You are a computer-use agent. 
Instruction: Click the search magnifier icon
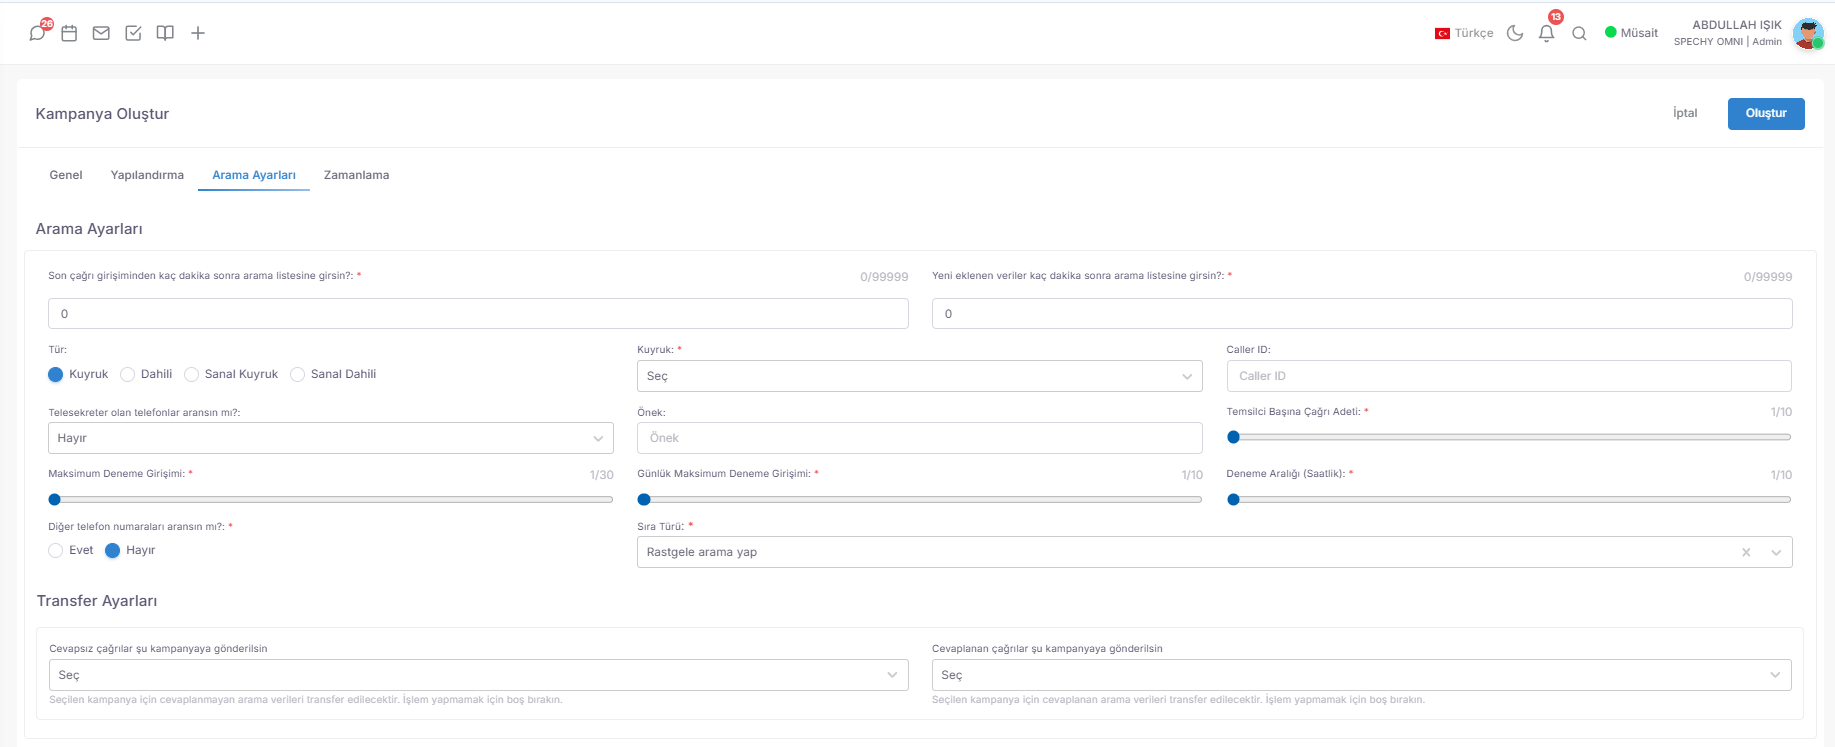pyautogui.click(x=1579, y=33)
